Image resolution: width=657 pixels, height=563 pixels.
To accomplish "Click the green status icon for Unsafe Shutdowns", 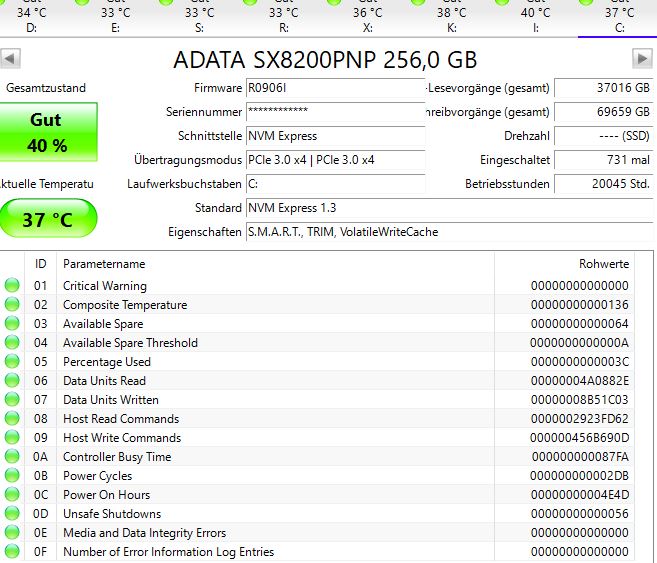I will click(12, 513).
